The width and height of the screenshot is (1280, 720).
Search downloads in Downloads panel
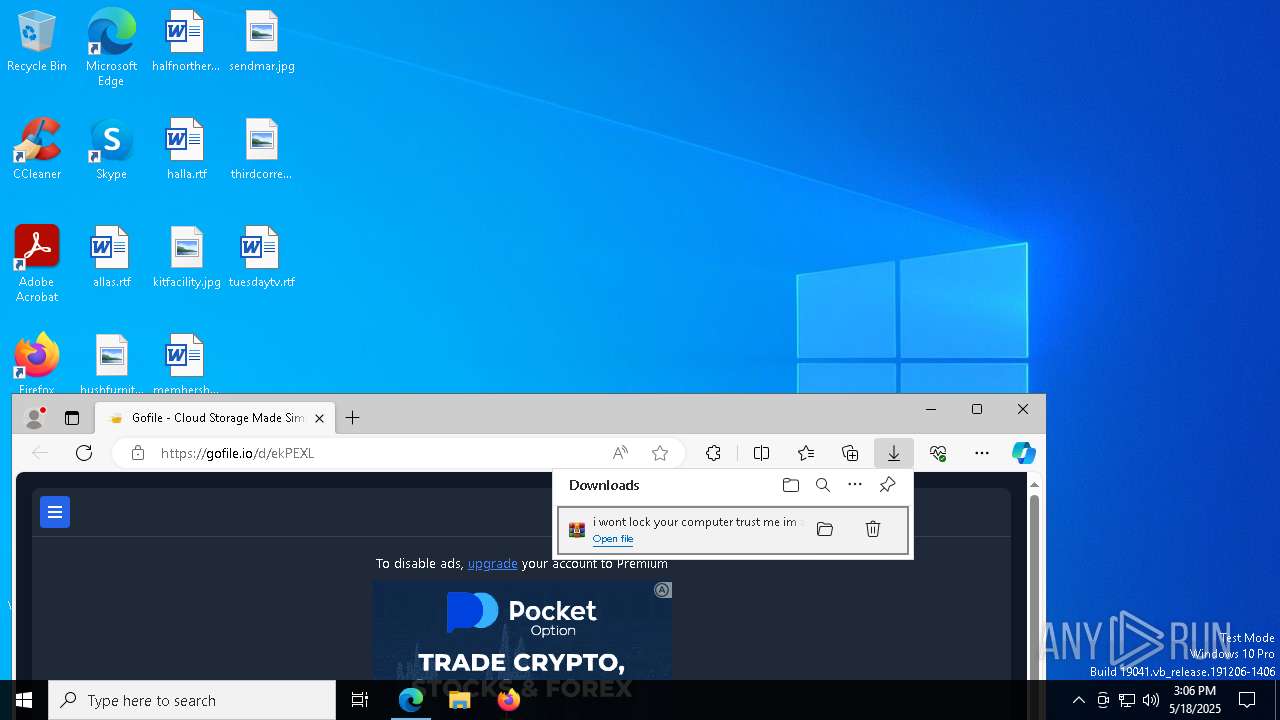823,485
